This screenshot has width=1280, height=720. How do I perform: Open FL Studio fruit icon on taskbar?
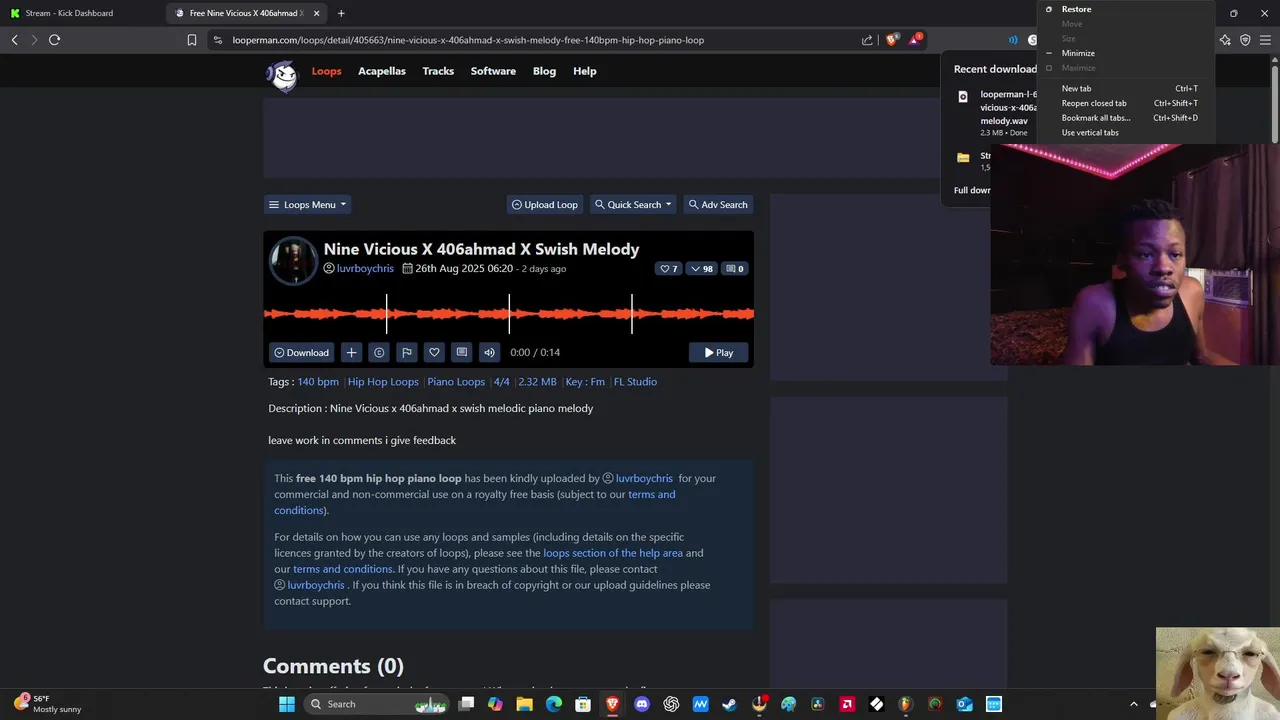[x=906, y=704]
